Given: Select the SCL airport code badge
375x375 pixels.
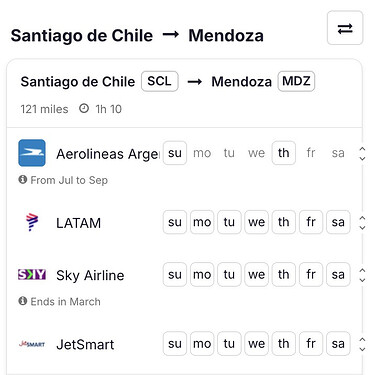Looking at the screenshot, I should pos(160,81).
